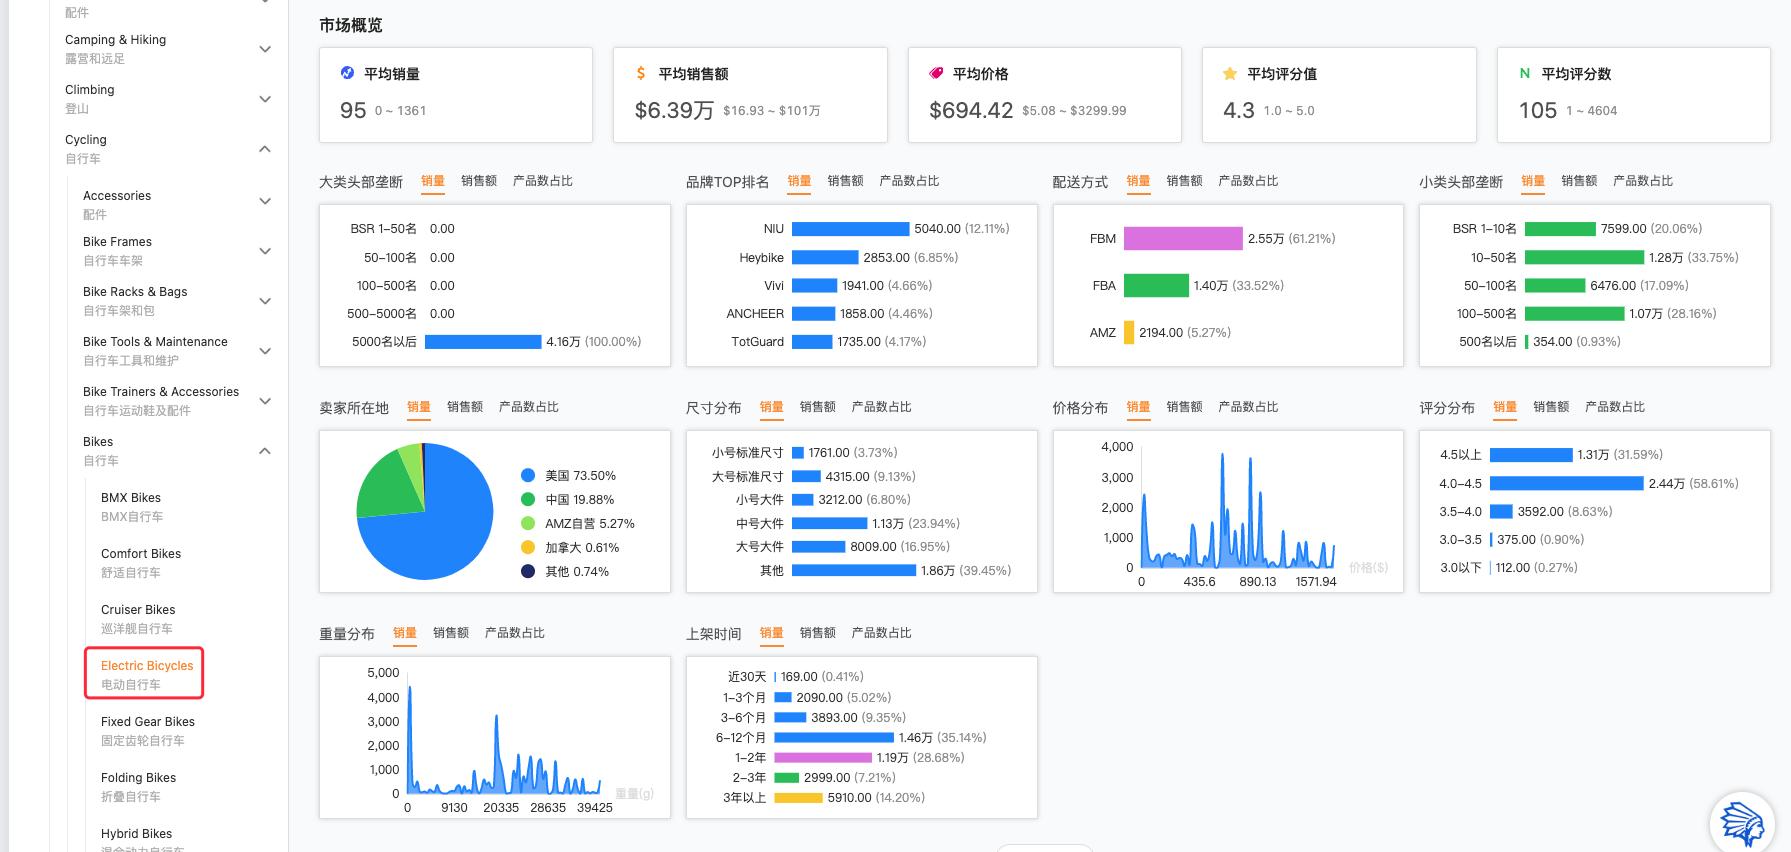Click the average sales volume icon
Viewport: 1791px width, 852px height.
coord(347,73)
